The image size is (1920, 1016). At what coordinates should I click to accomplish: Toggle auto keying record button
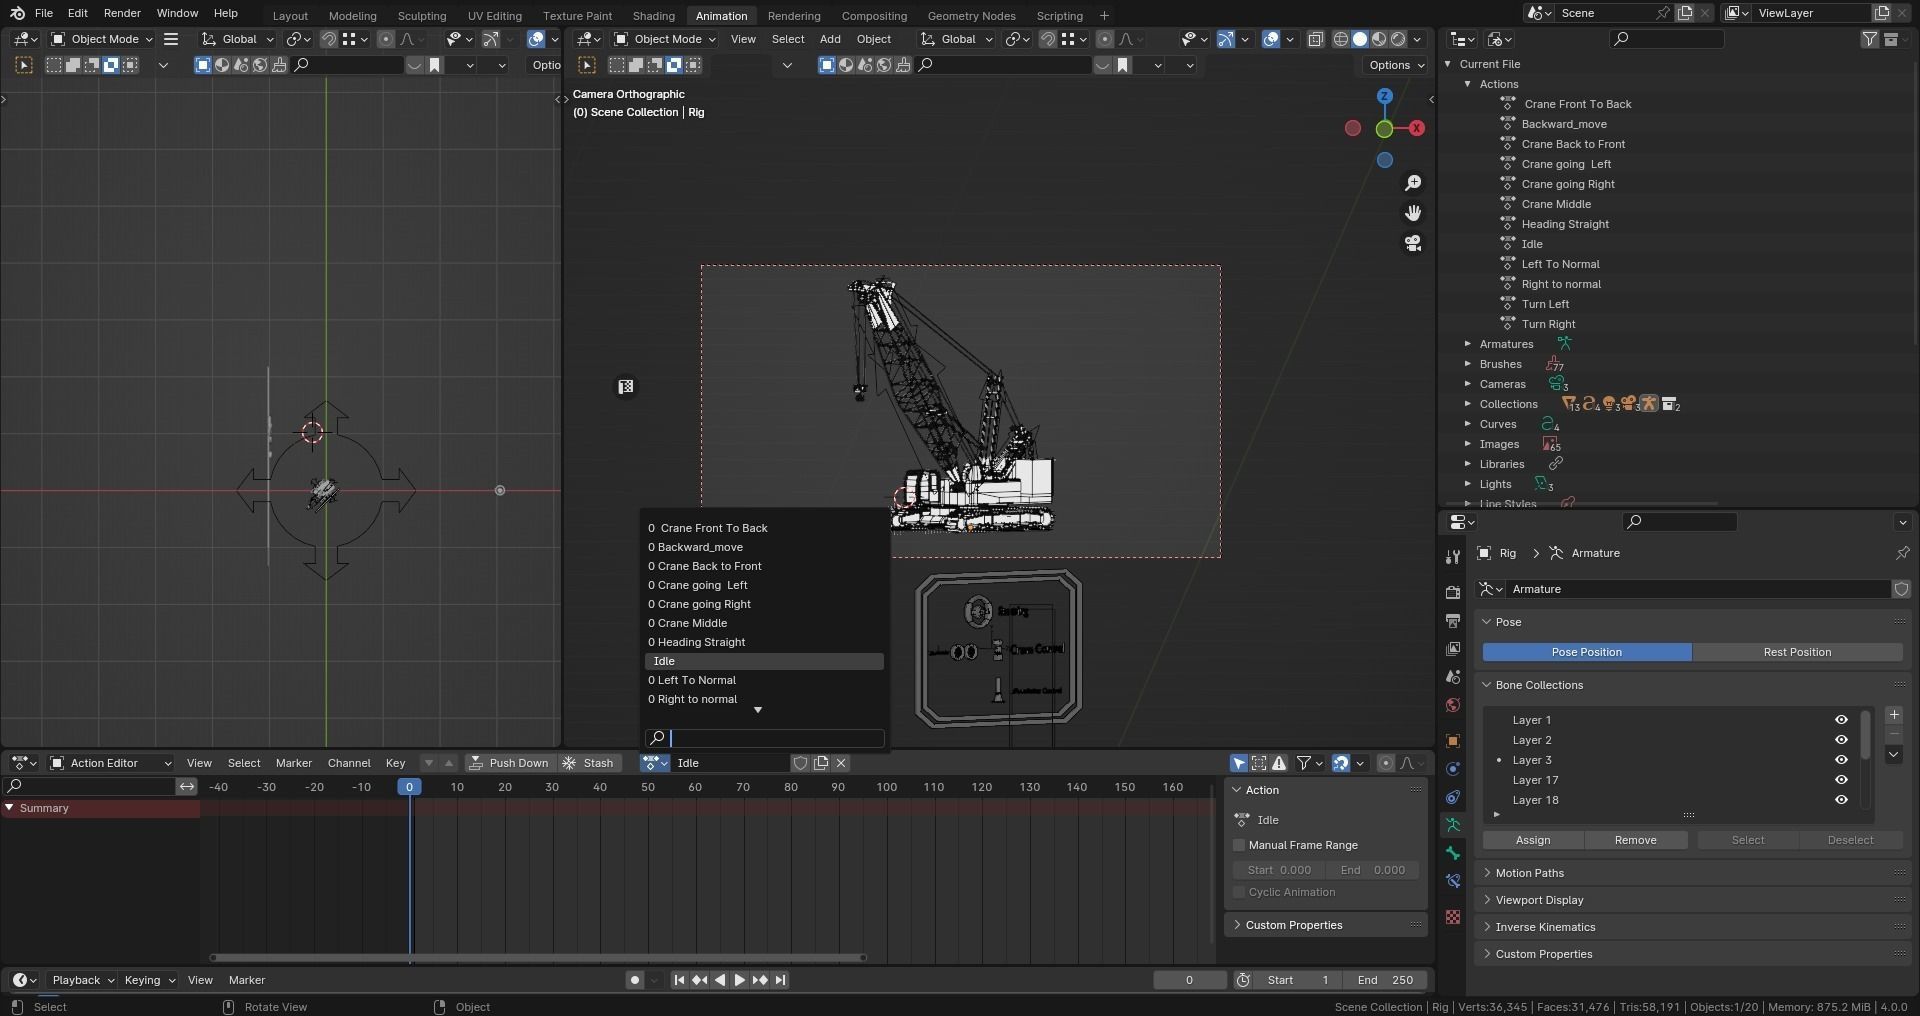coord(634,980)
